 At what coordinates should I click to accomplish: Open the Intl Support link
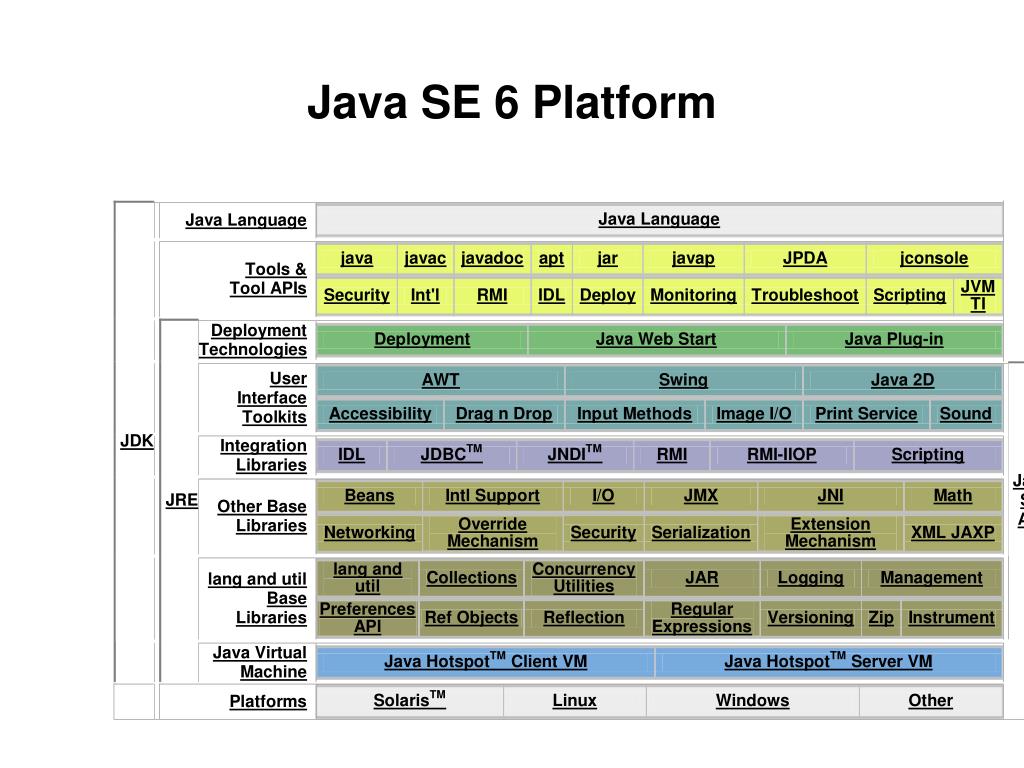[x=492, y=496]
